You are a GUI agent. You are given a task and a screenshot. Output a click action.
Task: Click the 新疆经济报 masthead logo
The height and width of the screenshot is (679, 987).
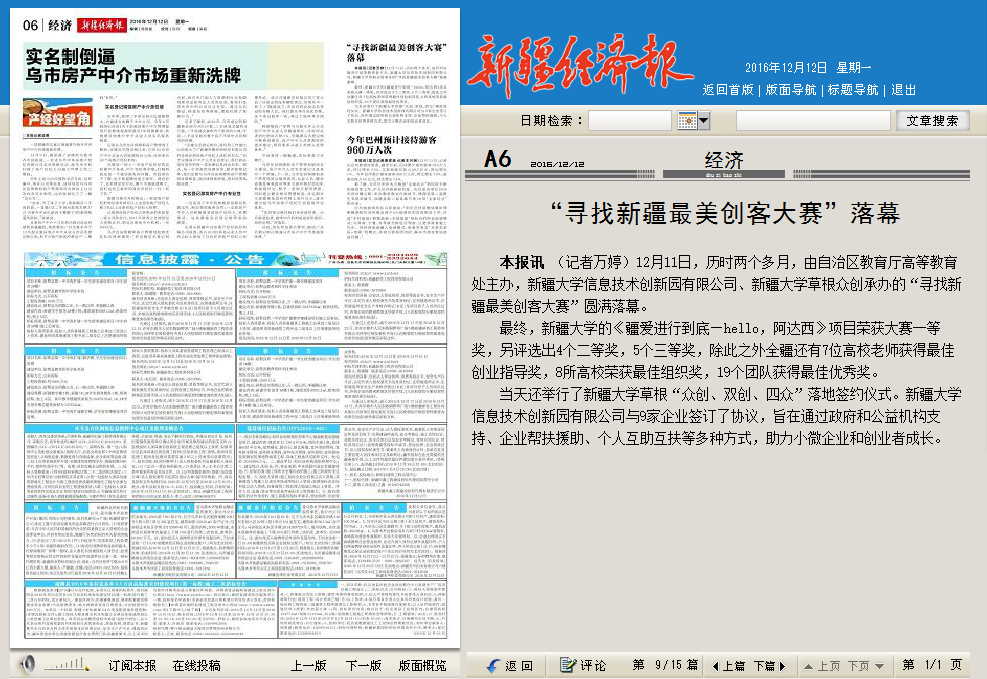tap(580, 65)
